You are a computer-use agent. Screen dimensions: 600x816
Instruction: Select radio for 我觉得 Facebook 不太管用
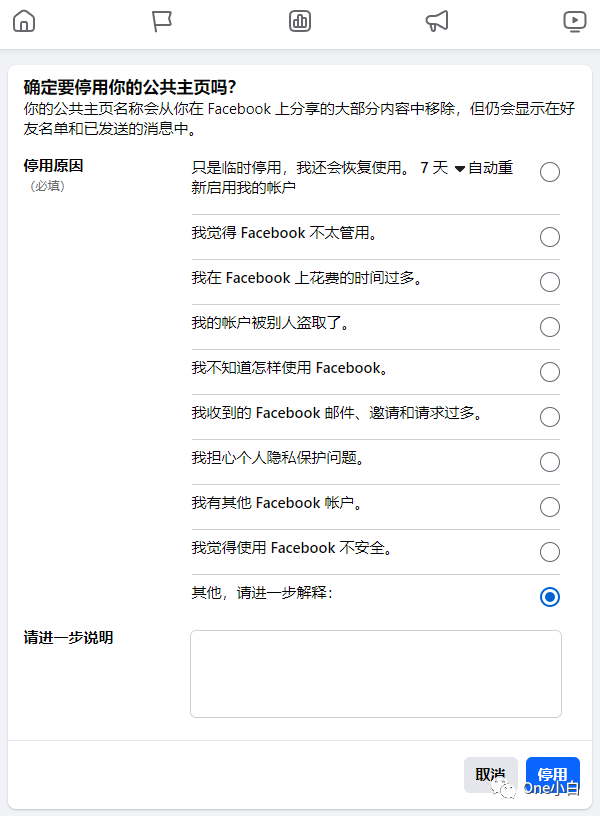click(x=550, y=237)
